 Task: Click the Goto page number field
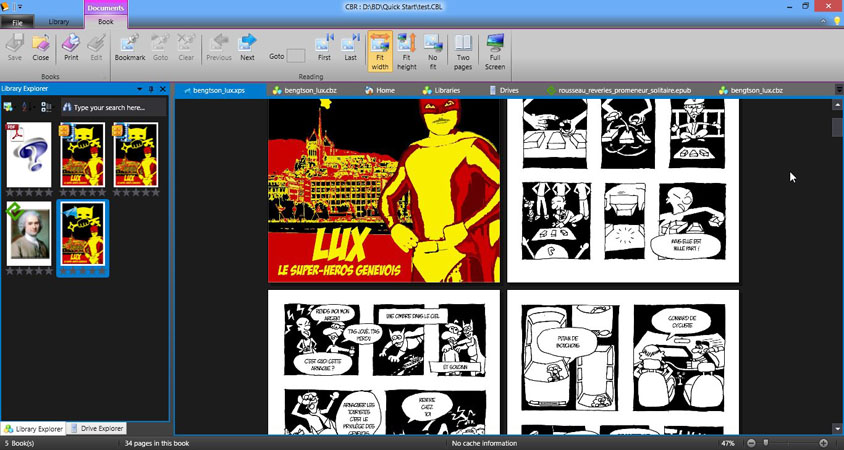pos(296,56)
